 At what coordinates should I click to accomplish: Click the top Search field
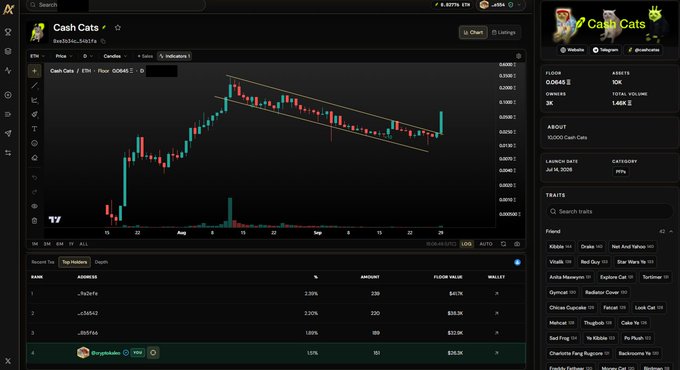click(x=115, y=5)
